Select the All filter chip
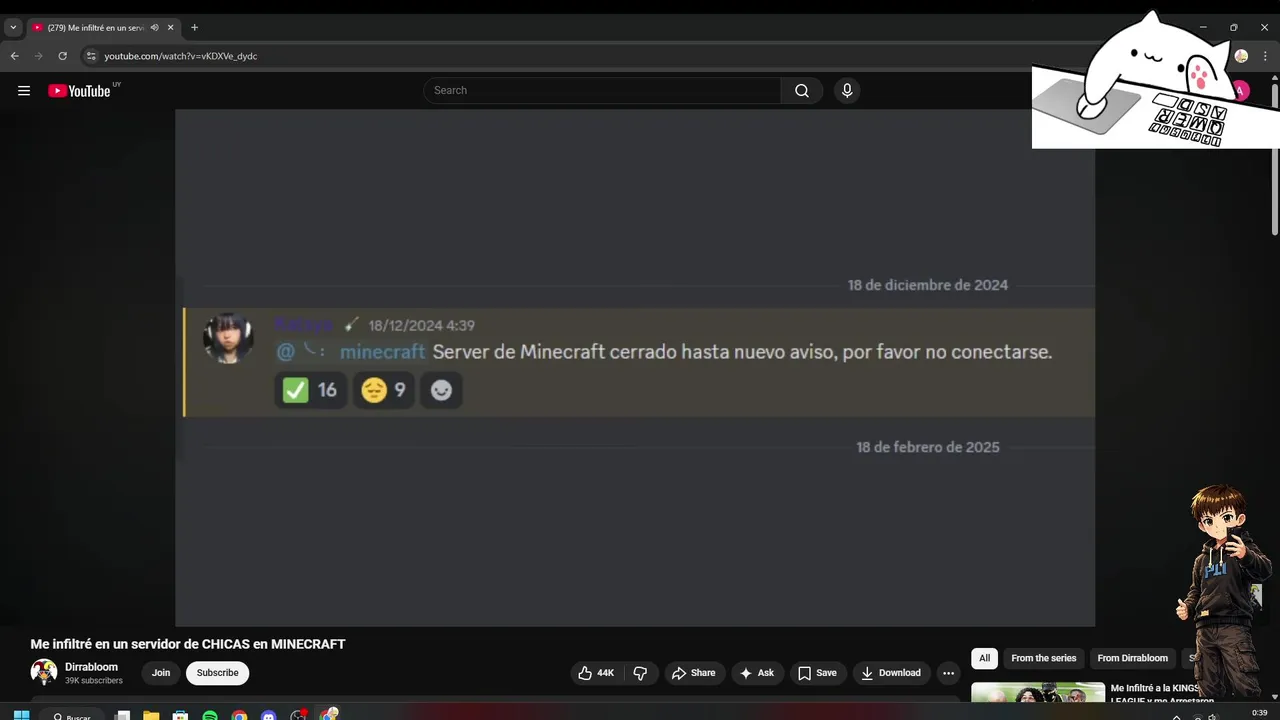Screen dimensions: 1280x720 984,658
